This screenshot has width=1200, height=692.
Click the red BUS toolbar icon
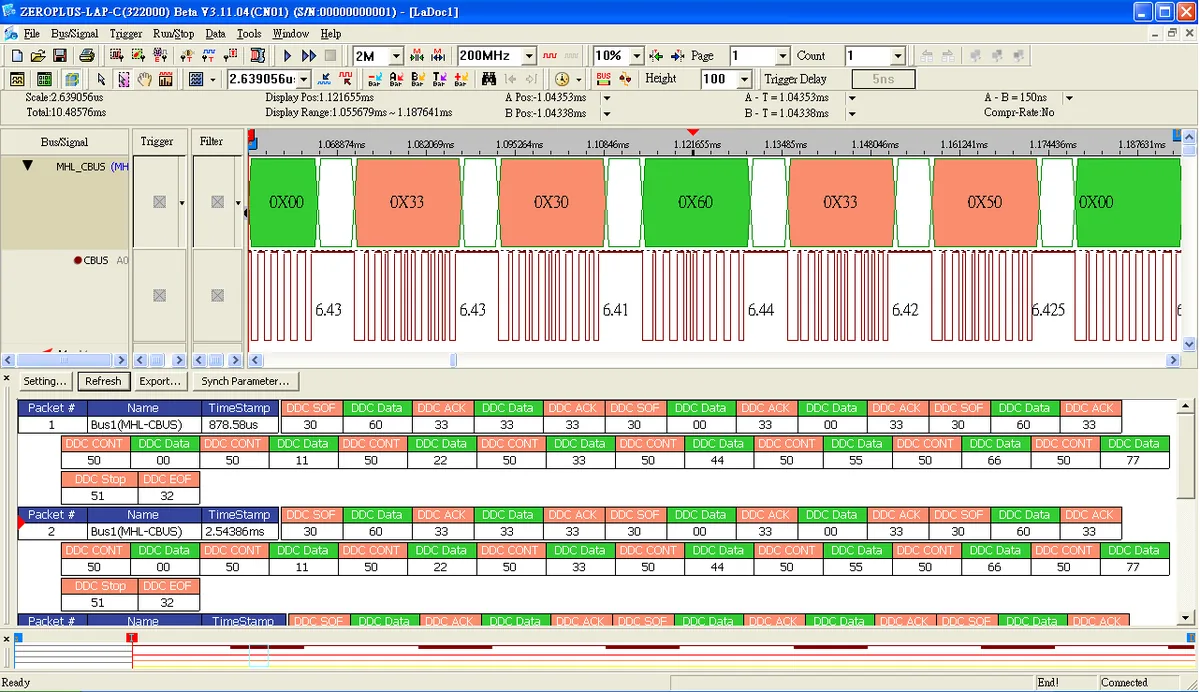coord(604,78)
